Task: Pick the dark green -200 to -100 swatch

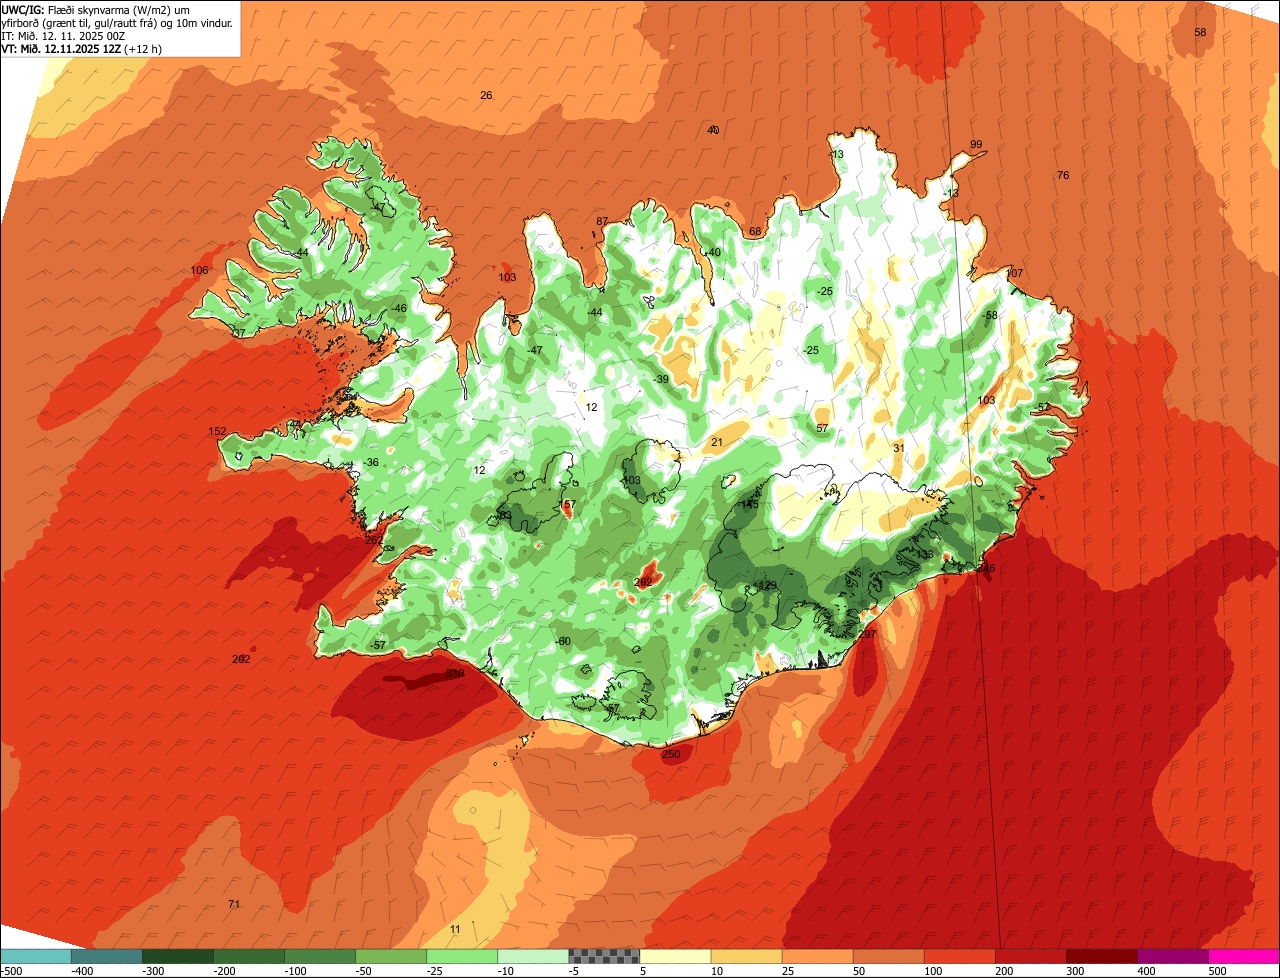Action: (x=248, y=956)
